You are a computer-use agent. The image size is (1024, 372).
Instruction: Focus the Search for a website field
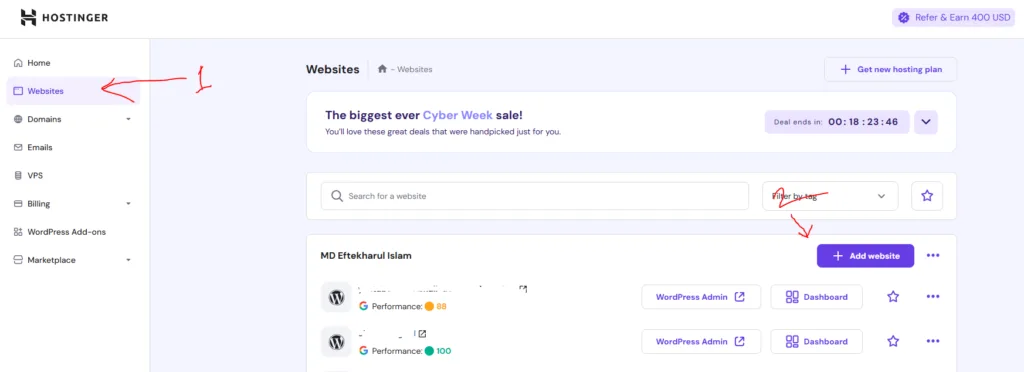coord(534,196)
